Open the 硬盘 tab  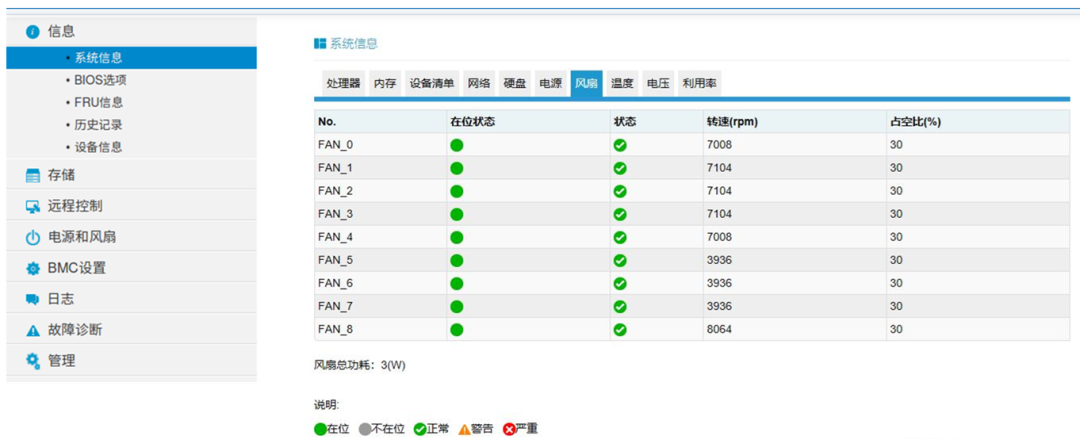point(514,84)
